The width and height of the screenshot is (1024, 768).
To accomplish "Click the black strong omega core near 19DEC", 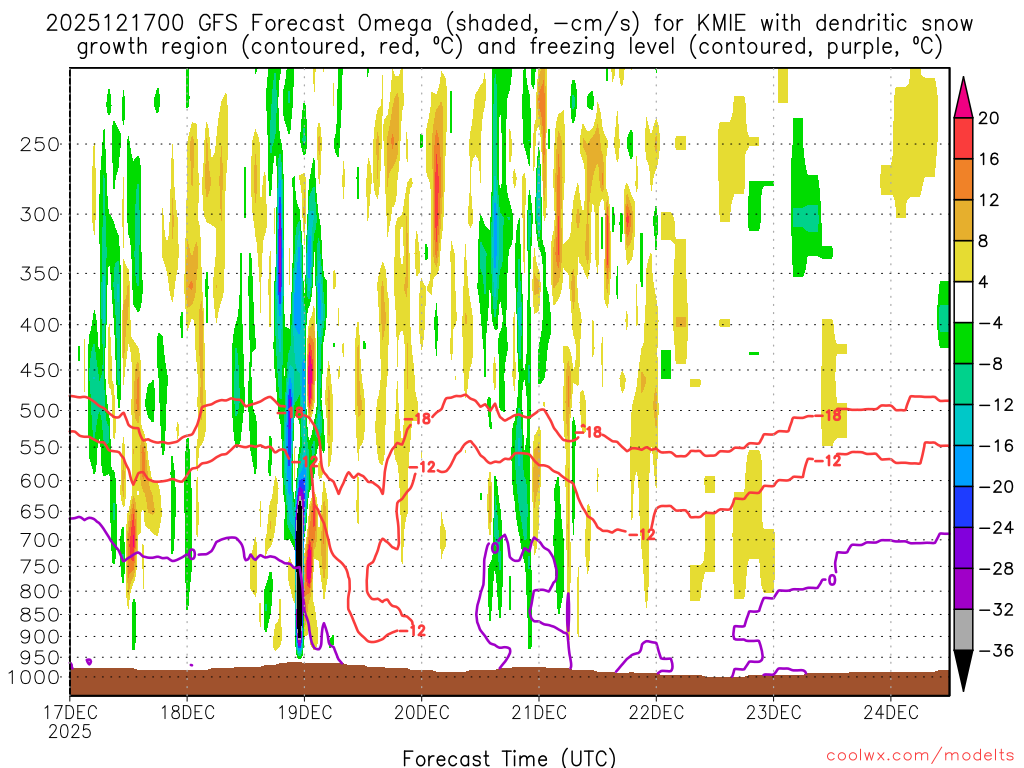I will coord(299,568).
